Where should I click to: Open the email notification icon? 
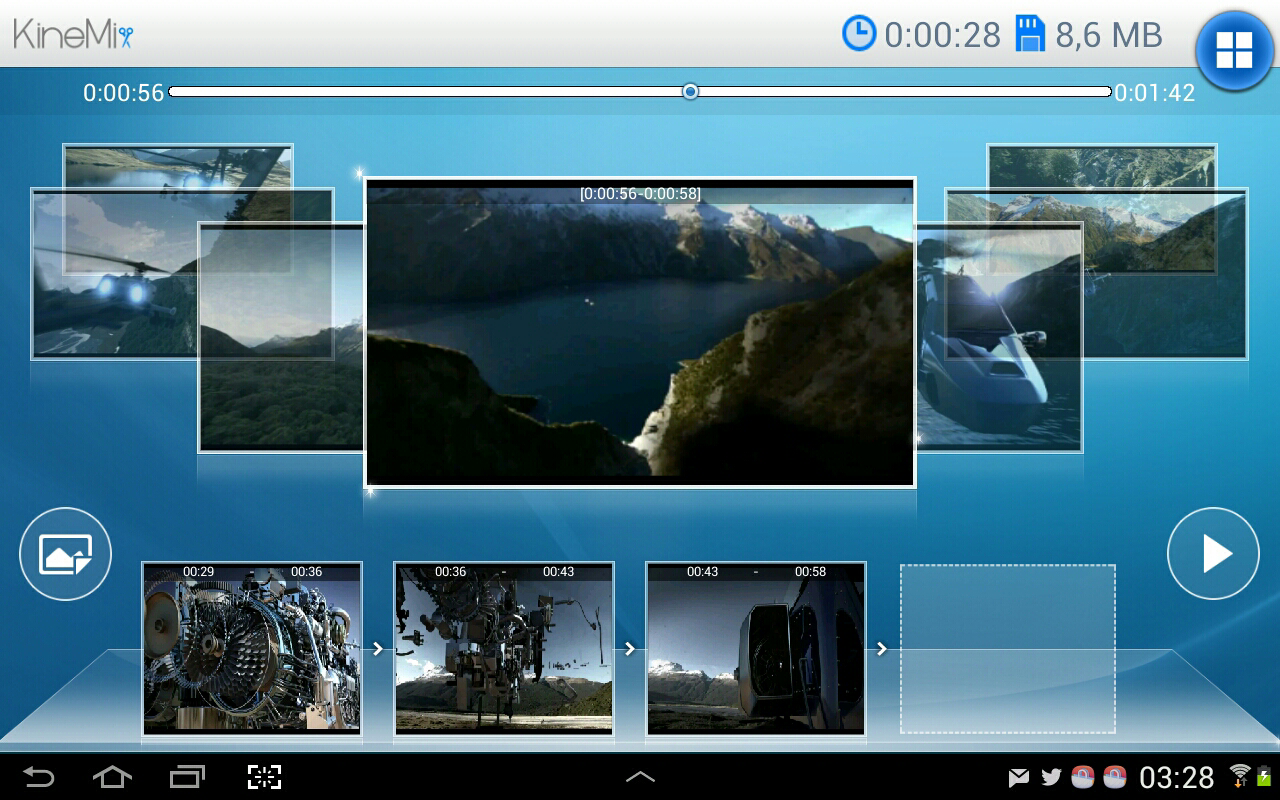[1019, 777]
